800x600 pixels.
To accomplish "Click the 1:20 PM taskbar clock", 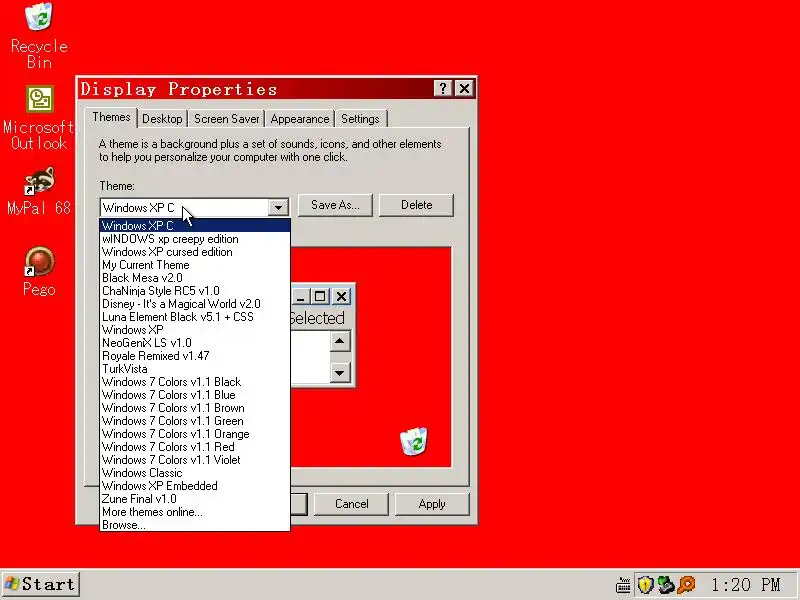I will 745,585.
